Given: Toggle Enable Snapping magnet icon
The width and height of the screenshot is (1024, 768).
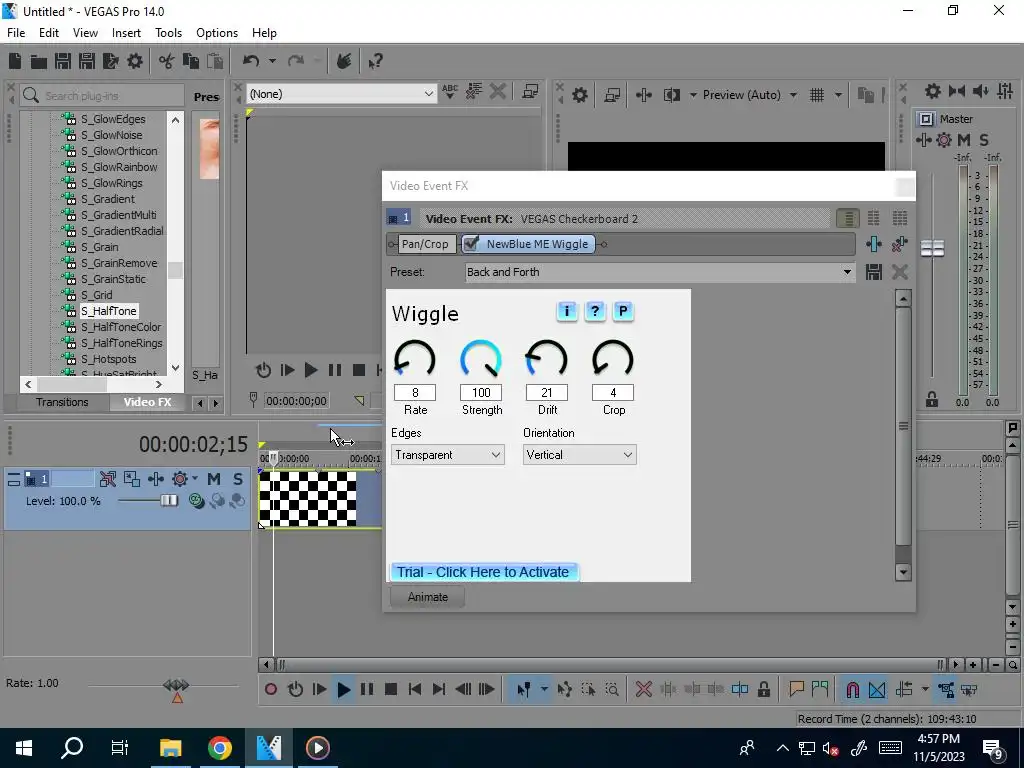Looking at the screenshot, I should pyautogui.click(x=852, y=689).
